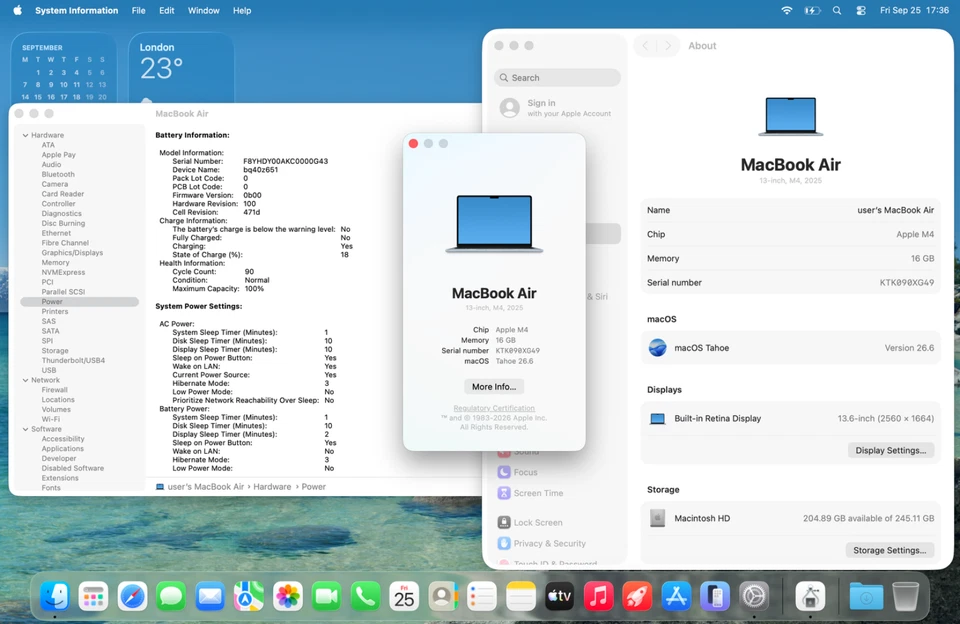Select Wi-Fi under Network
Viewport: 960px width, 624px height.
[x=51, y=419]
